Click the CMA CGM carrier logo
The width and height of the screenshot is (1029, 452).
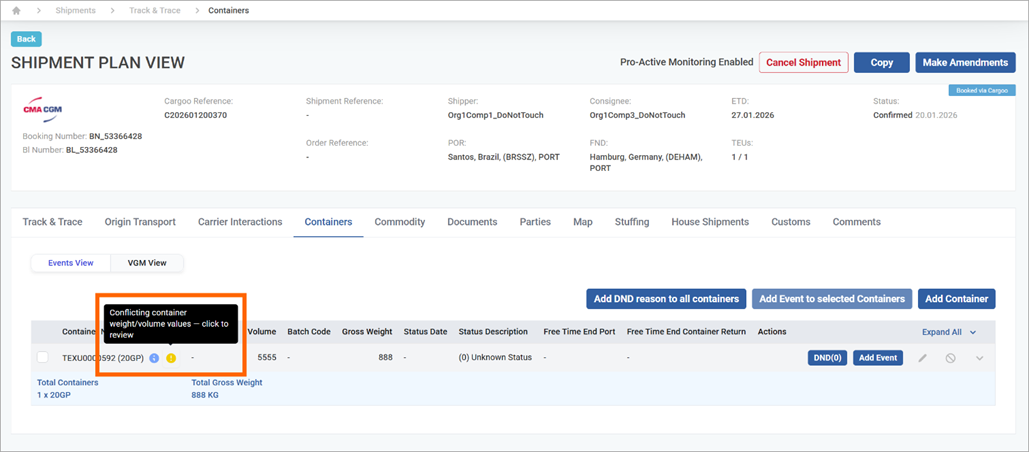coord(43,110)
